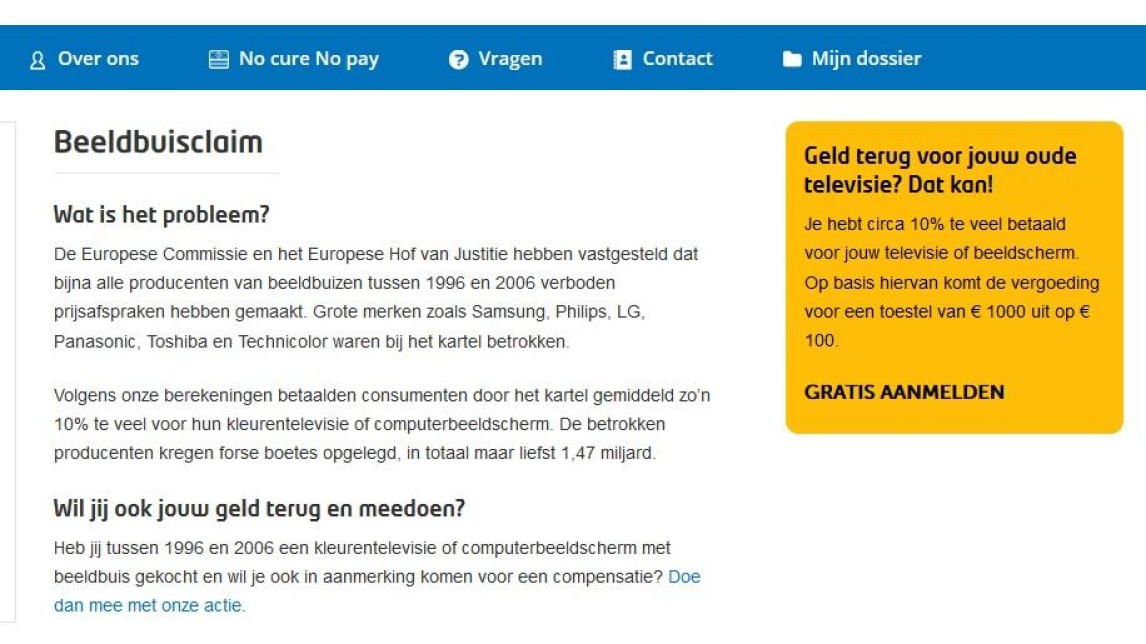Click the question mark icon beside Vragen
This screenshot has height=644, width=1146.
458,59
